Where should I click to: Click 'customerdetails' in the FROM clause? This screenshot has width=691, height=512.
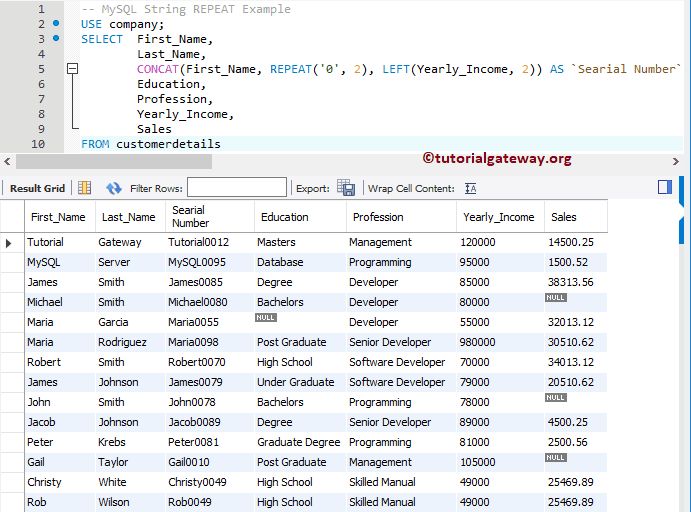168,144
